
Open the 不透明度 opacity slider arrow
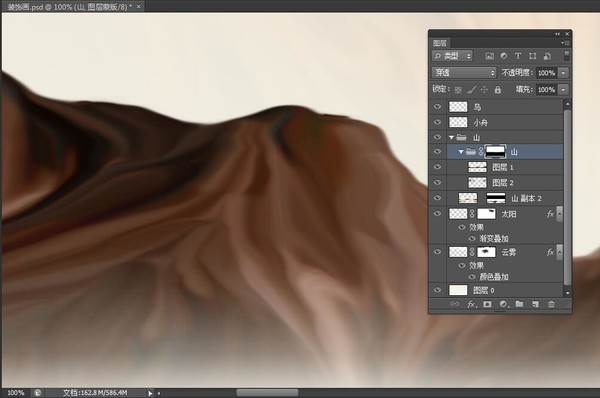pyautogui.click(x=563, y=73)
